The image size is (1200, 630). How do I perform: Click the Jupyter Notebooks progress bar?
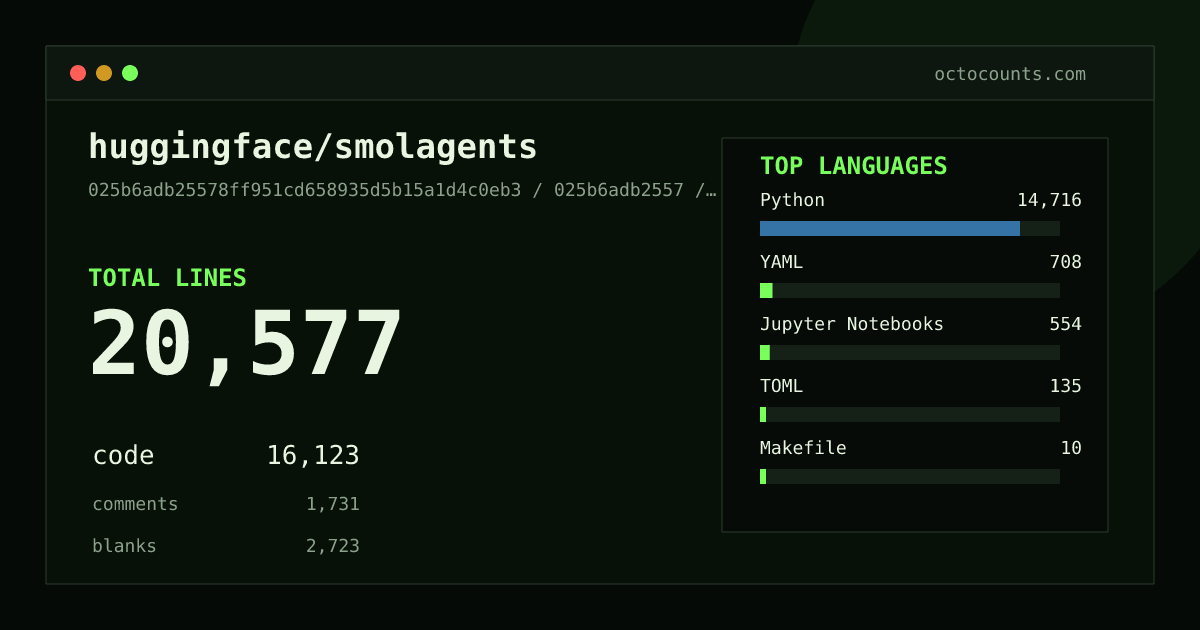coord(910,352)
